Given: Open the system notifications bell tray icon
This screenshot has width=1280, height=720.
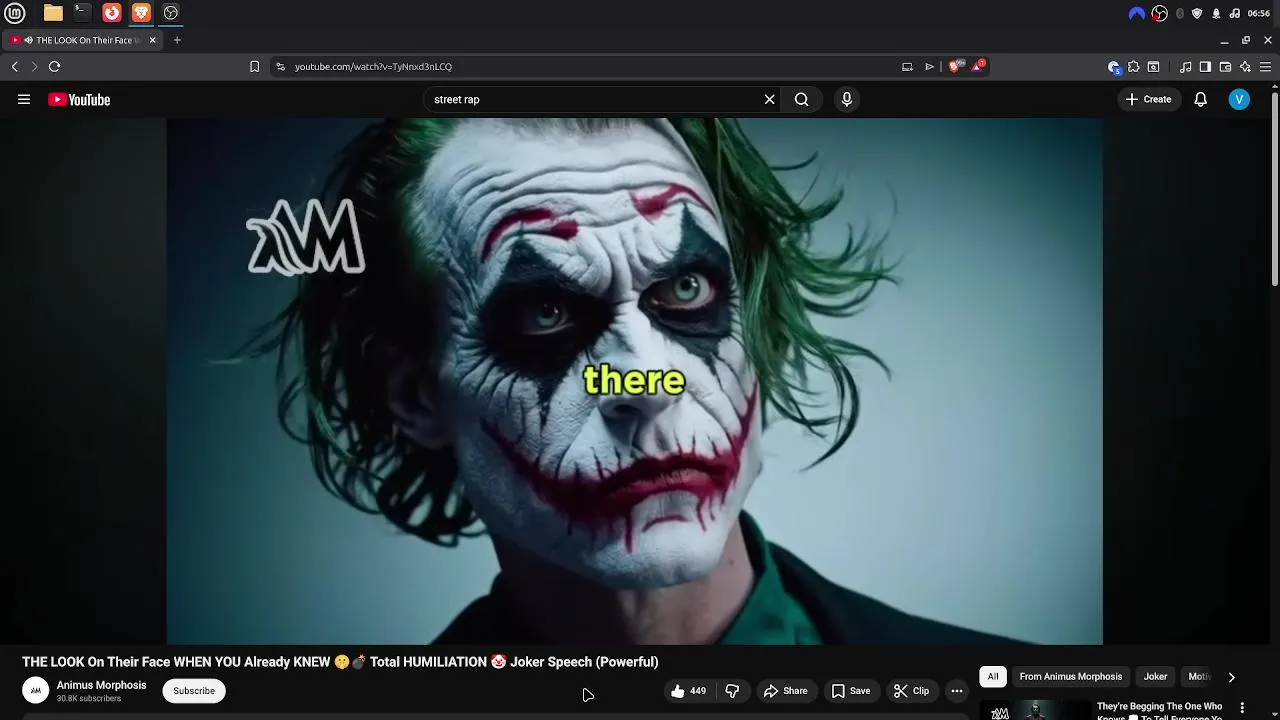Looking at the screenshot, I should point(1216,13).
